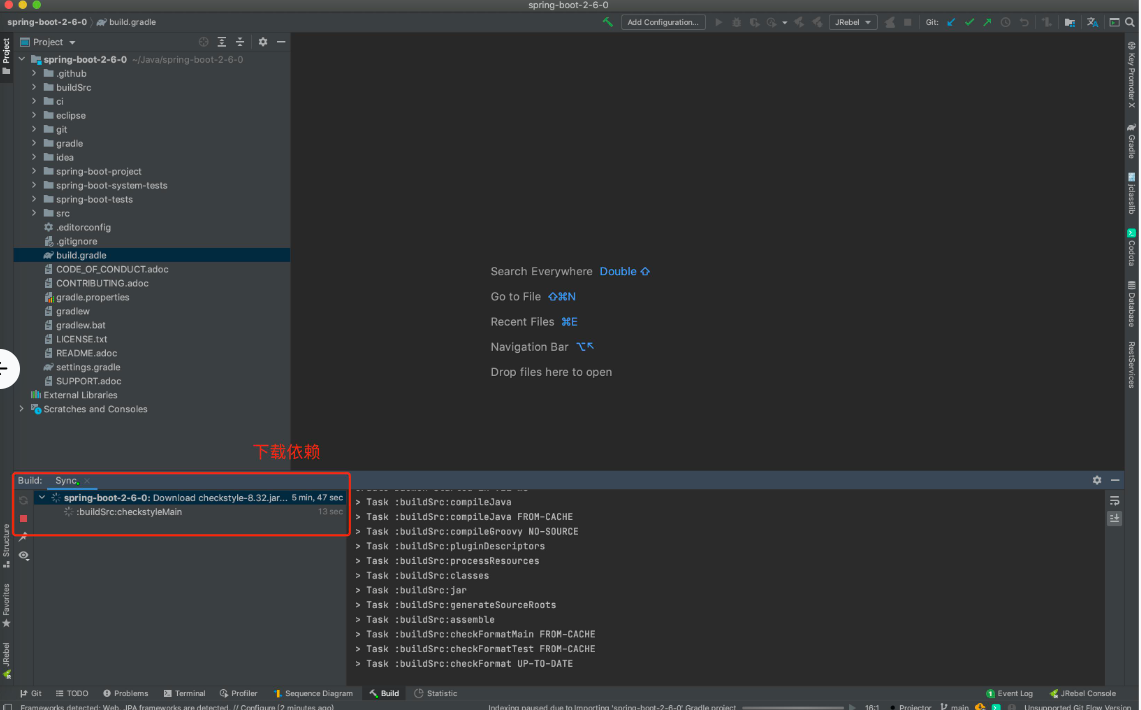Toggle the build view eye options
Screen dimensions: 1141x710
tap(23, 555)
